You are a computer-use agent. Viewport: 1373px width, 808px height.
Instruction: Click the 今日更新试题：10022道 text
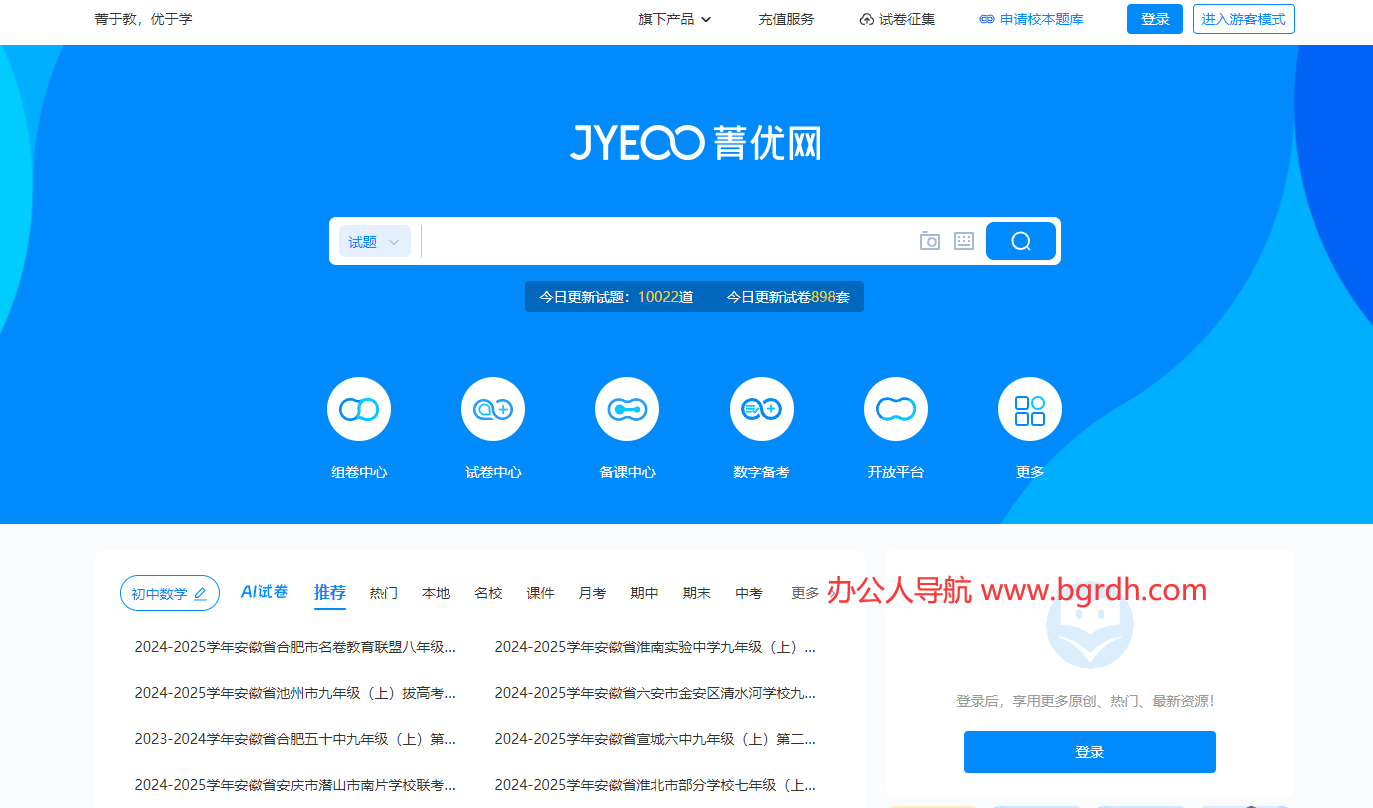click(616, 297)
